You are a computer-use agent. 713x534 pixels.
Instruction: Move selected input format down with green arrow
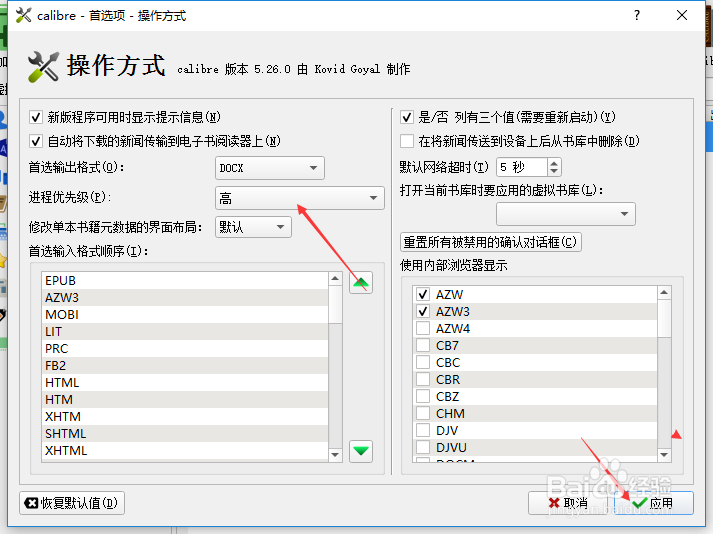(361, 451)
